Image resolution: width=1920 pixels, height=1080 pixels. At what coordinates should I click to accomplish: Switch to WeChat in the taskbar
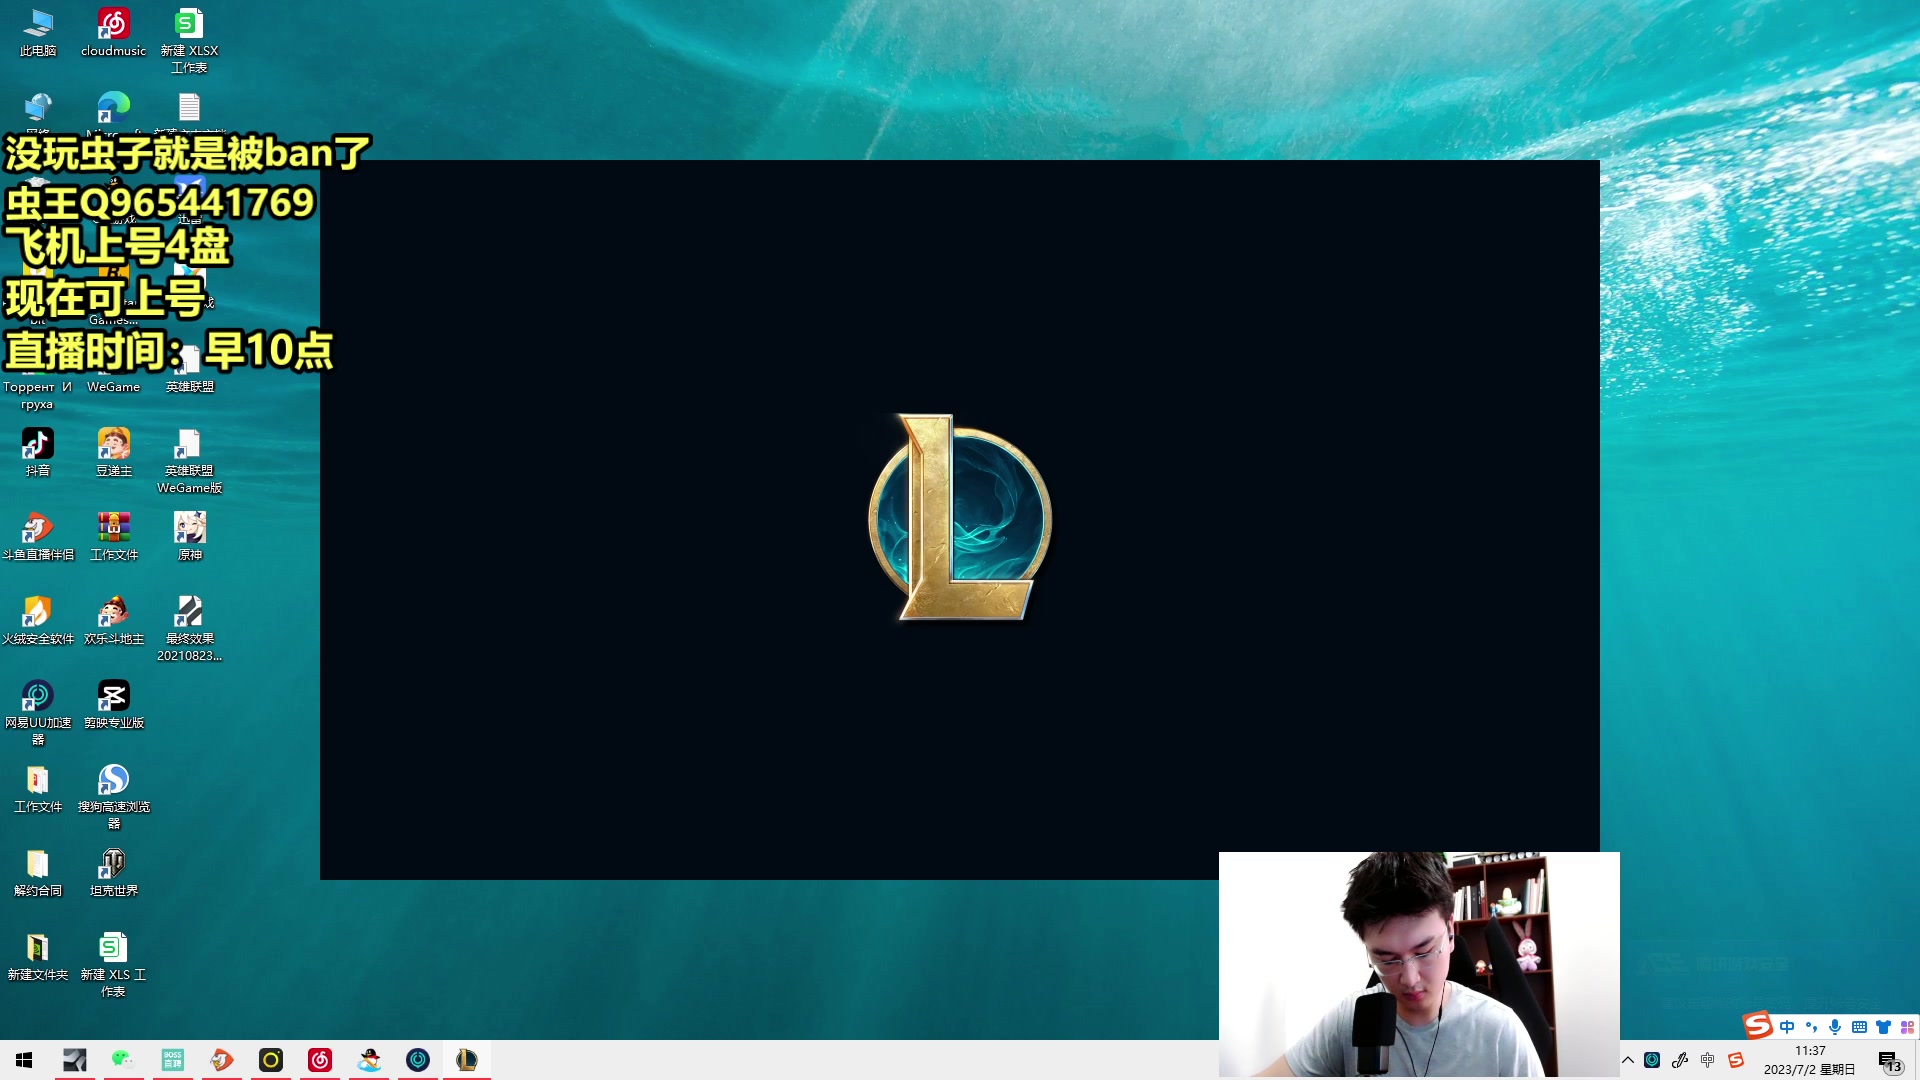tap(123, 1060)
